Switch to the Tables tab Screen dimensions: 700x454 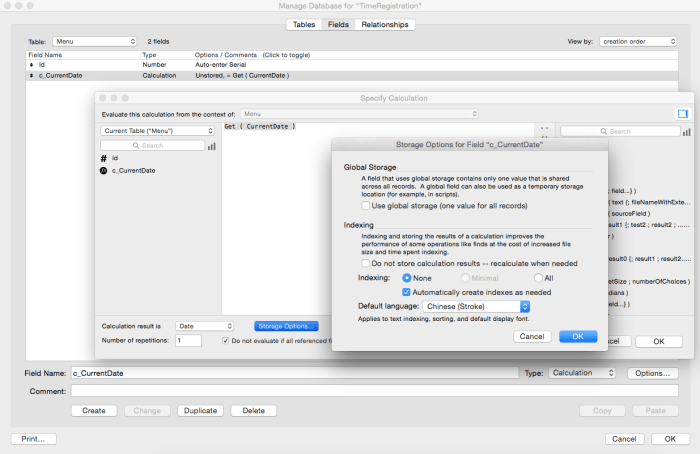tap(303, 24)
